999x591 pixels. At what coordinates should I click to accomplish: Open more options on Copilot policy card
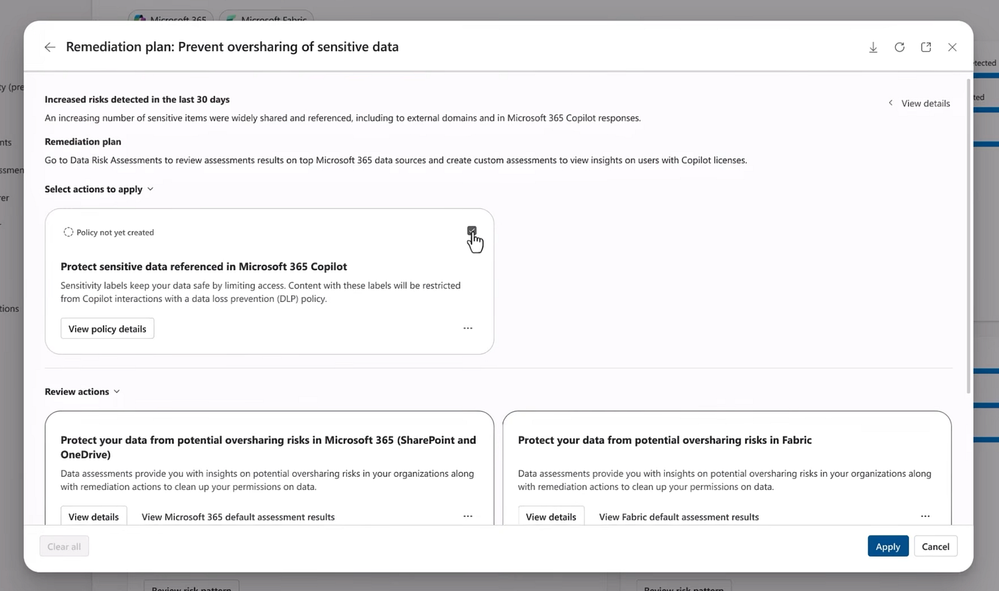[x=467, y=328]
